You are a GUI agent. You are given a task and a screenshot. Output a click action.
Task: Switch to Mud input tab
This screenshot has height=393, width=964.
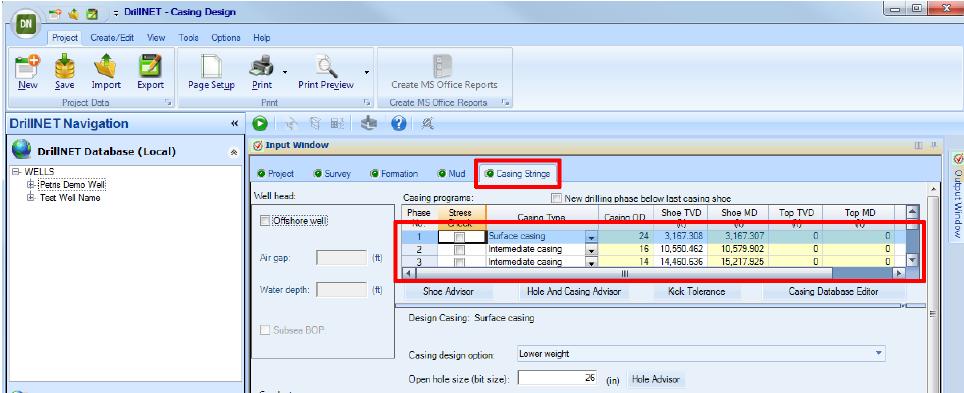pyautogui.click(x=451, y=174)
